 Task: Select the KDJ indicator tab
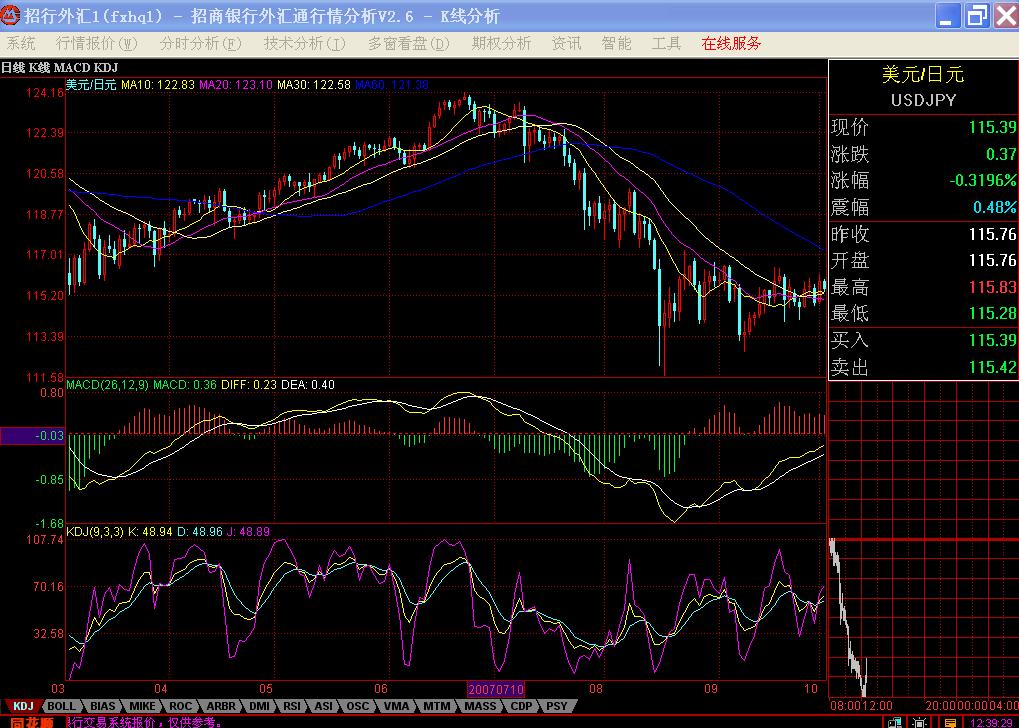[23, 706]
